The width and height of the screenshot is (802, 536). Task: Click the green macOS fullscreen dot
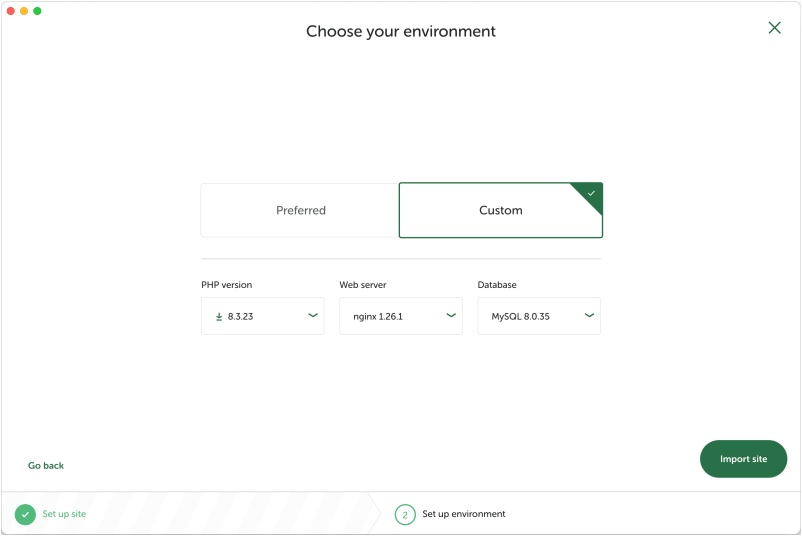coord(37,11)
